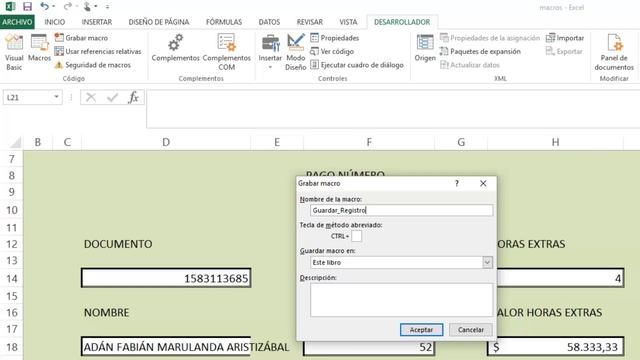Click the macro name field Guardar_Registro
This screenshot has width=640, height=360.
(x=401, y=210)
